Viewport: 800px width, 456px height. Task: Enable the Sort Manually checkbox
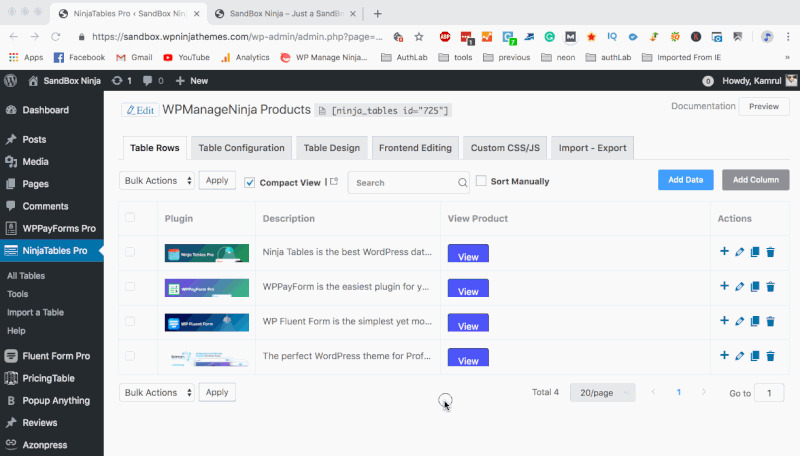(x=481, y=181)
